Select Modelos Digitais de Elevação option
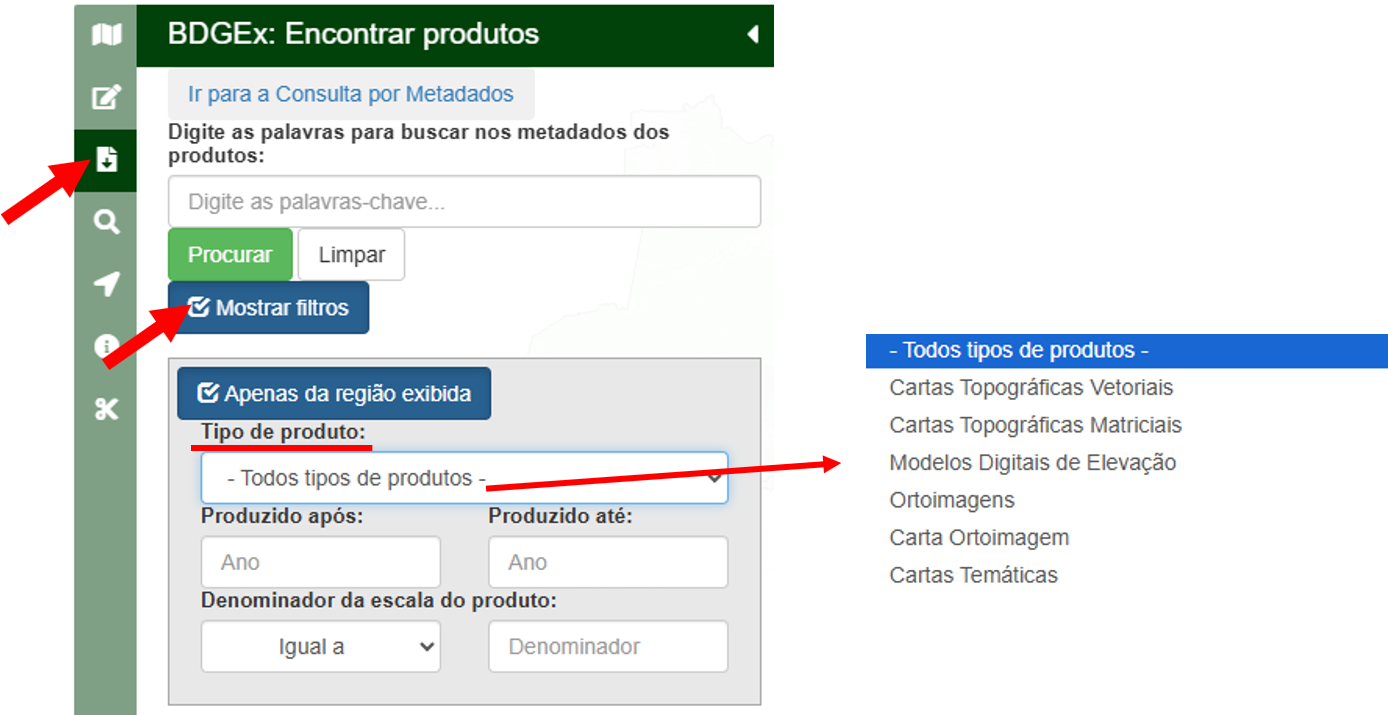Screen dimensions: 1388x715 (x=1032, y=463)
